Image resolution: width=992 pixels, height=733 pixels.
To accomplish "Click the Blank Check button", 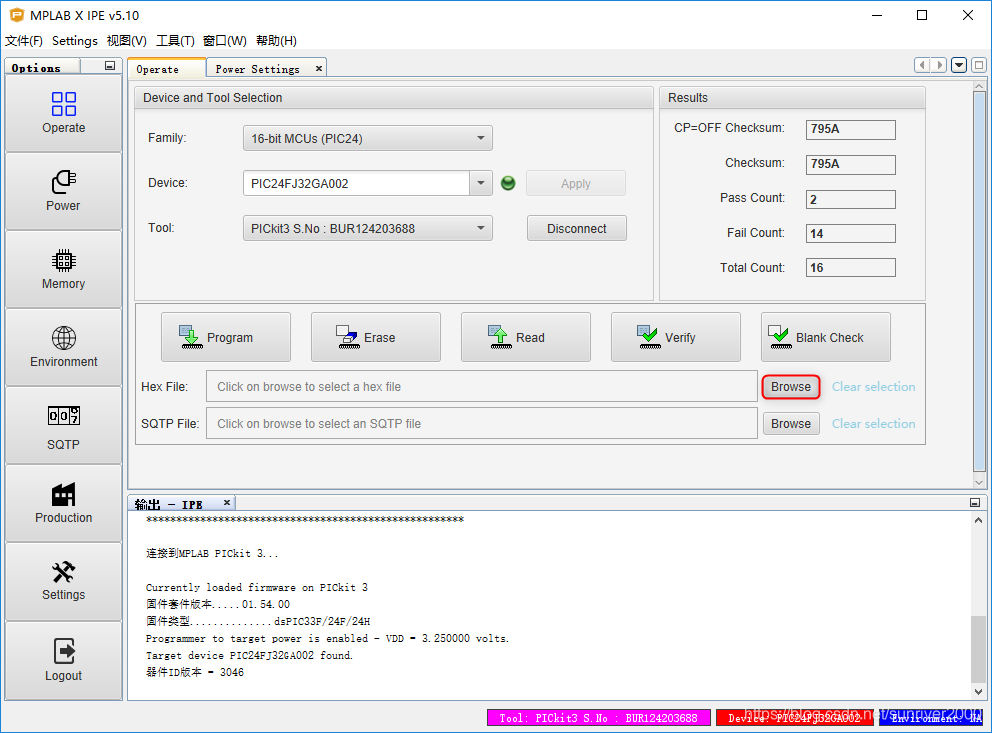I will [x=826, y=337].
